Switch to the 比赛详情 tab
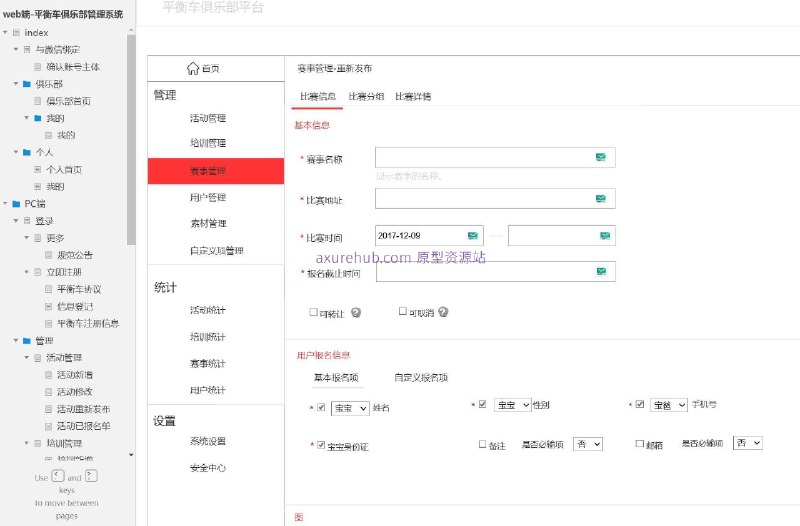This screenshot has width=800, height=526. (413, 96)
